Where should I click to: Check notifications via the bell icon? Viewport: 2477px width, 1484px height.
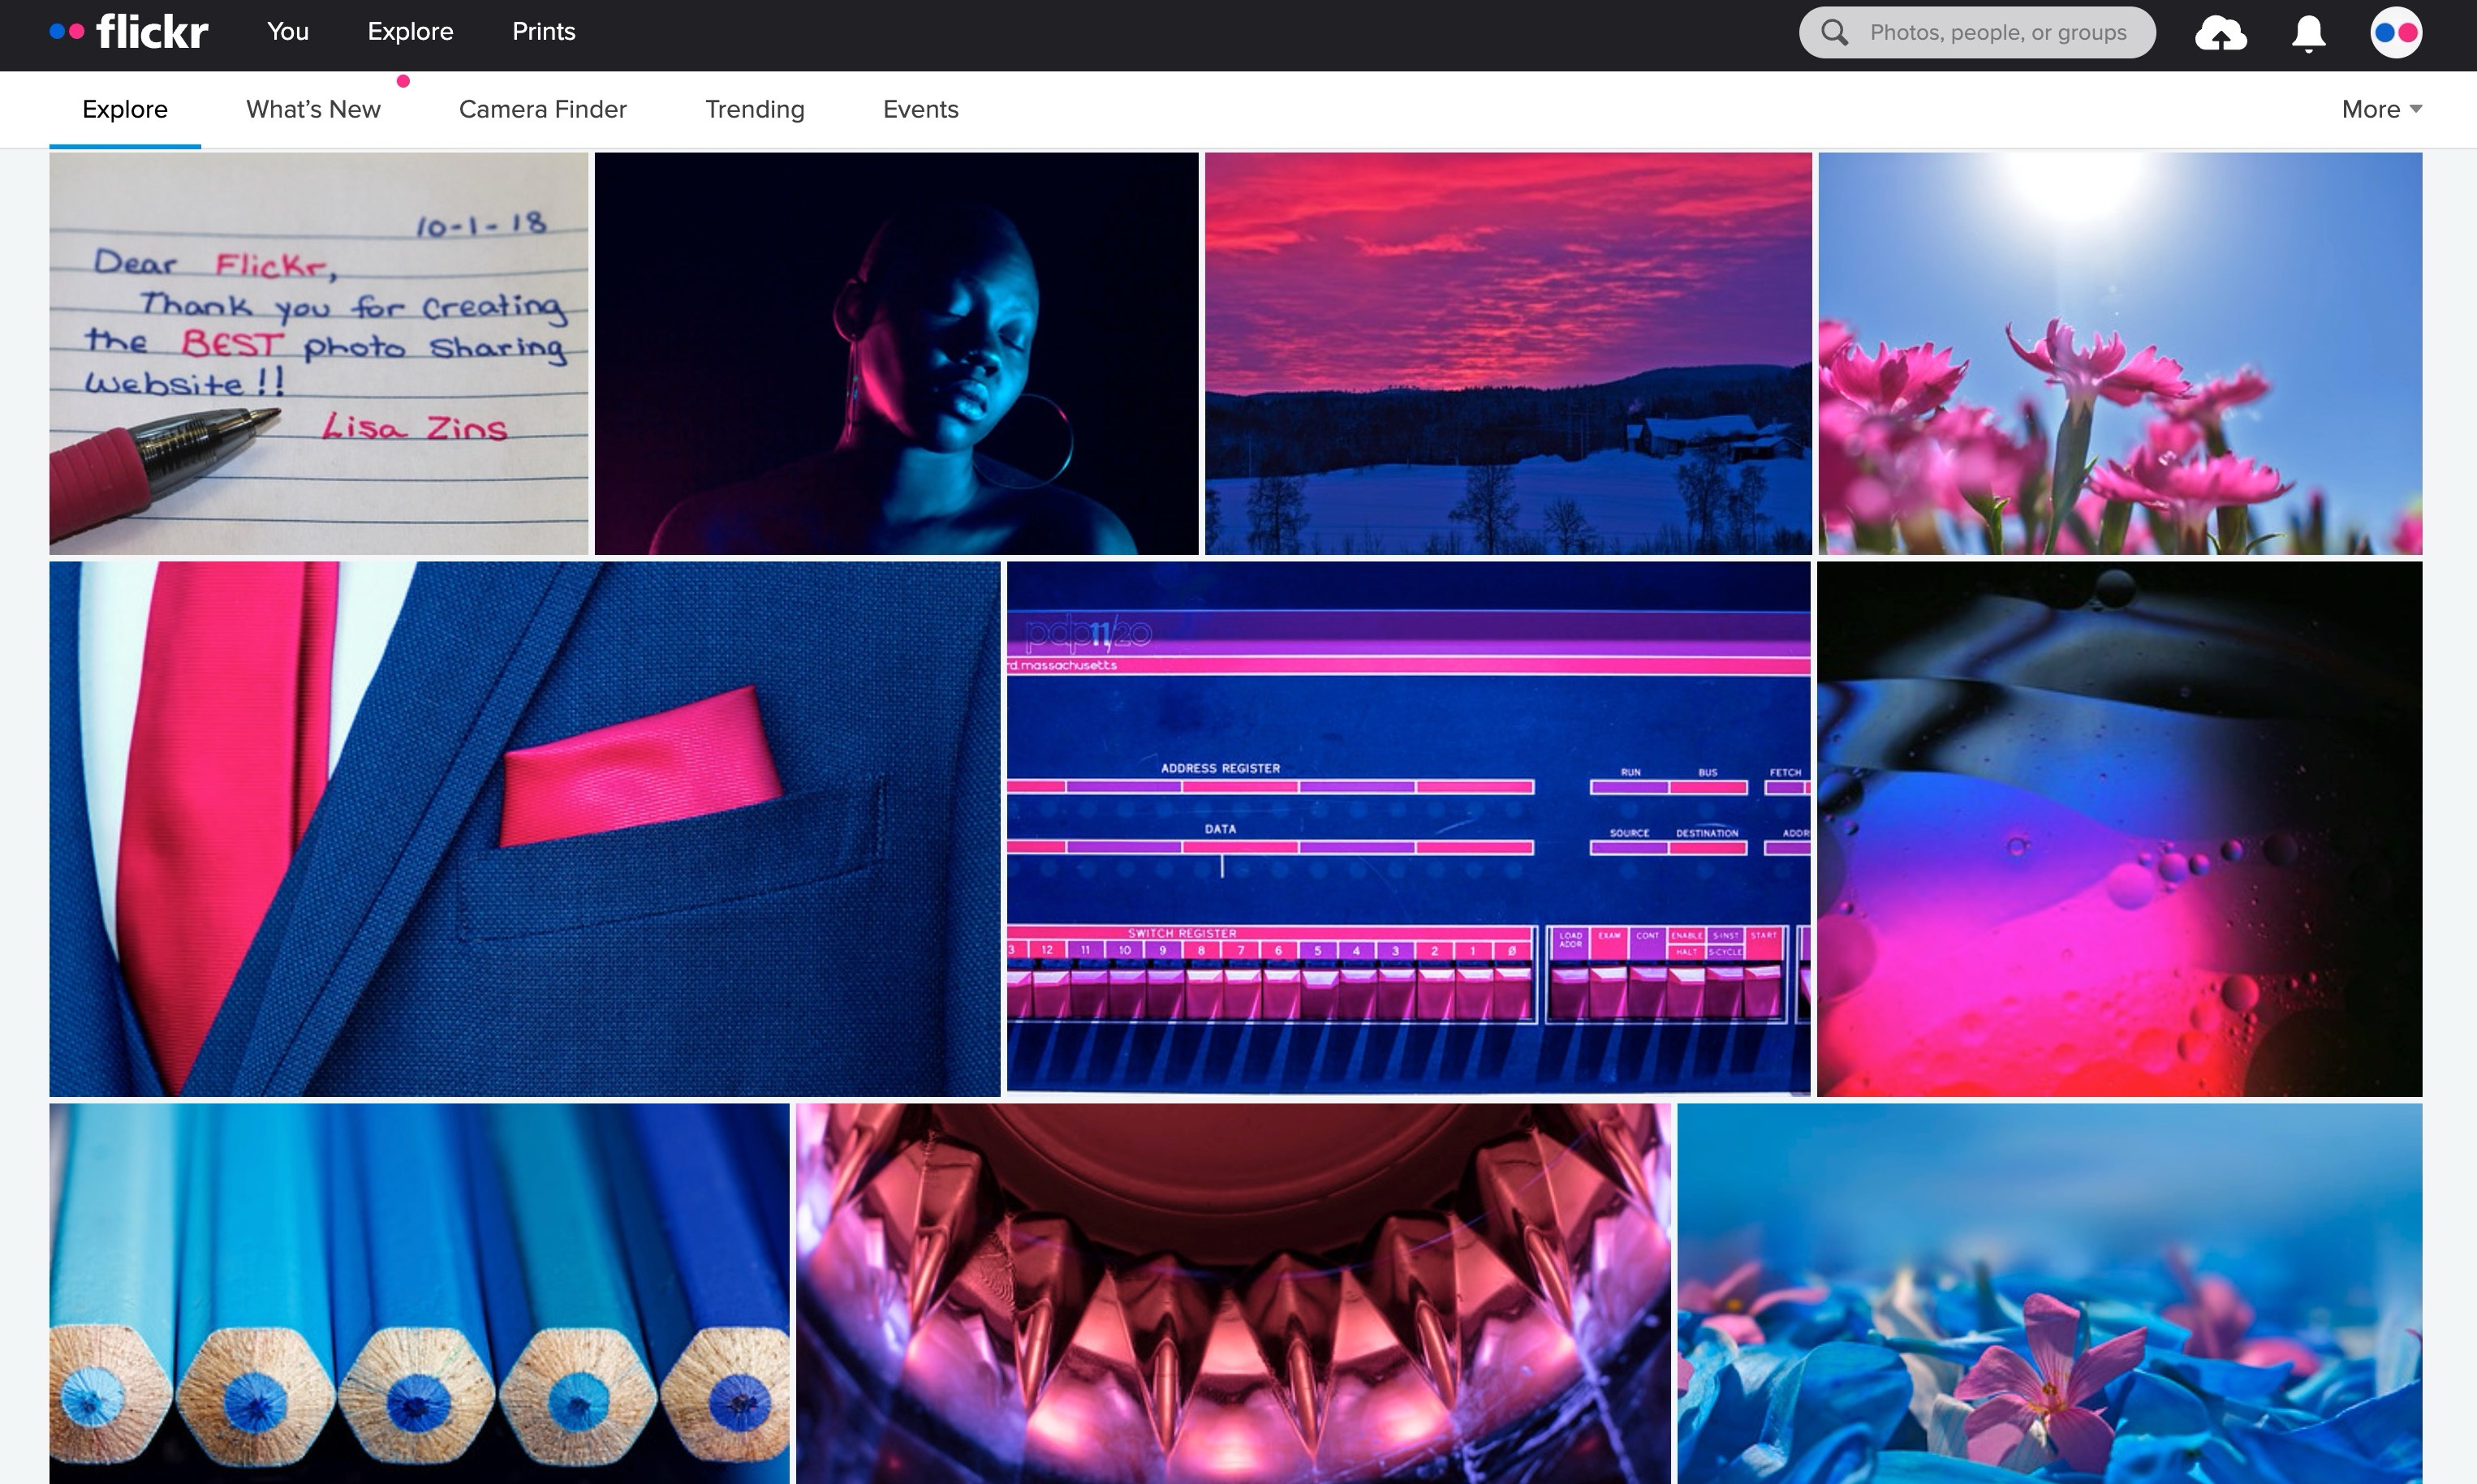tap(2308, 32)
